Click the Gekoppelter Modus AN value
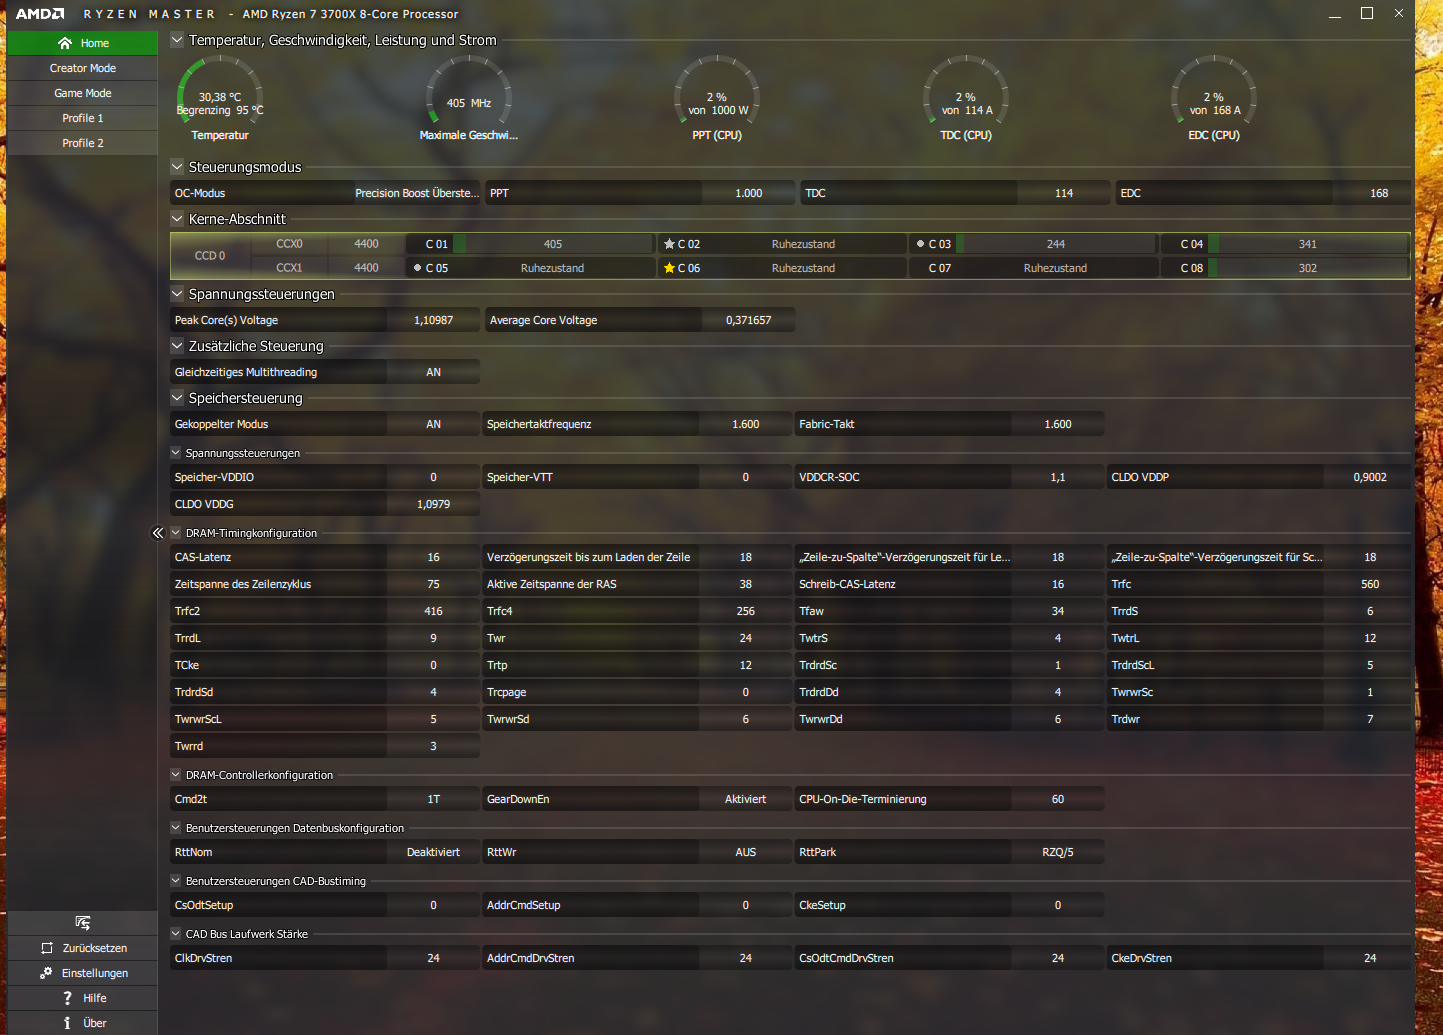The width and height of the screenshot is (1443, 1035). [433, 424]
